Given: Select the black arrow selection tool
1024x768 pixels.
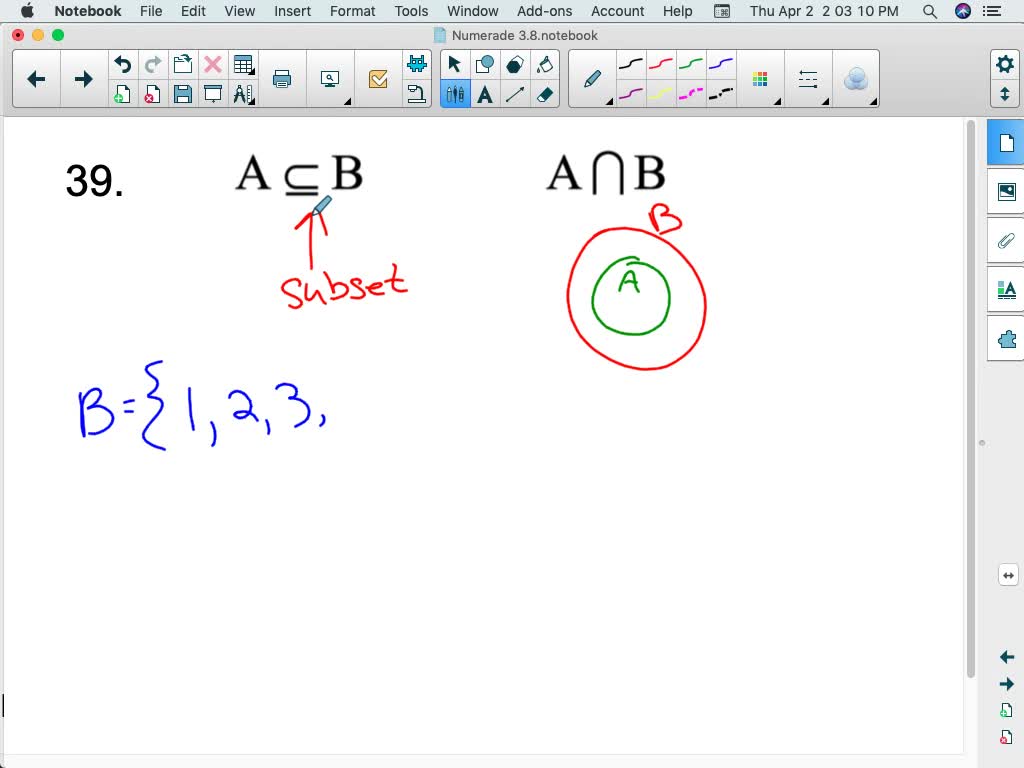Looking at the screenshot, I should point(453,63).
